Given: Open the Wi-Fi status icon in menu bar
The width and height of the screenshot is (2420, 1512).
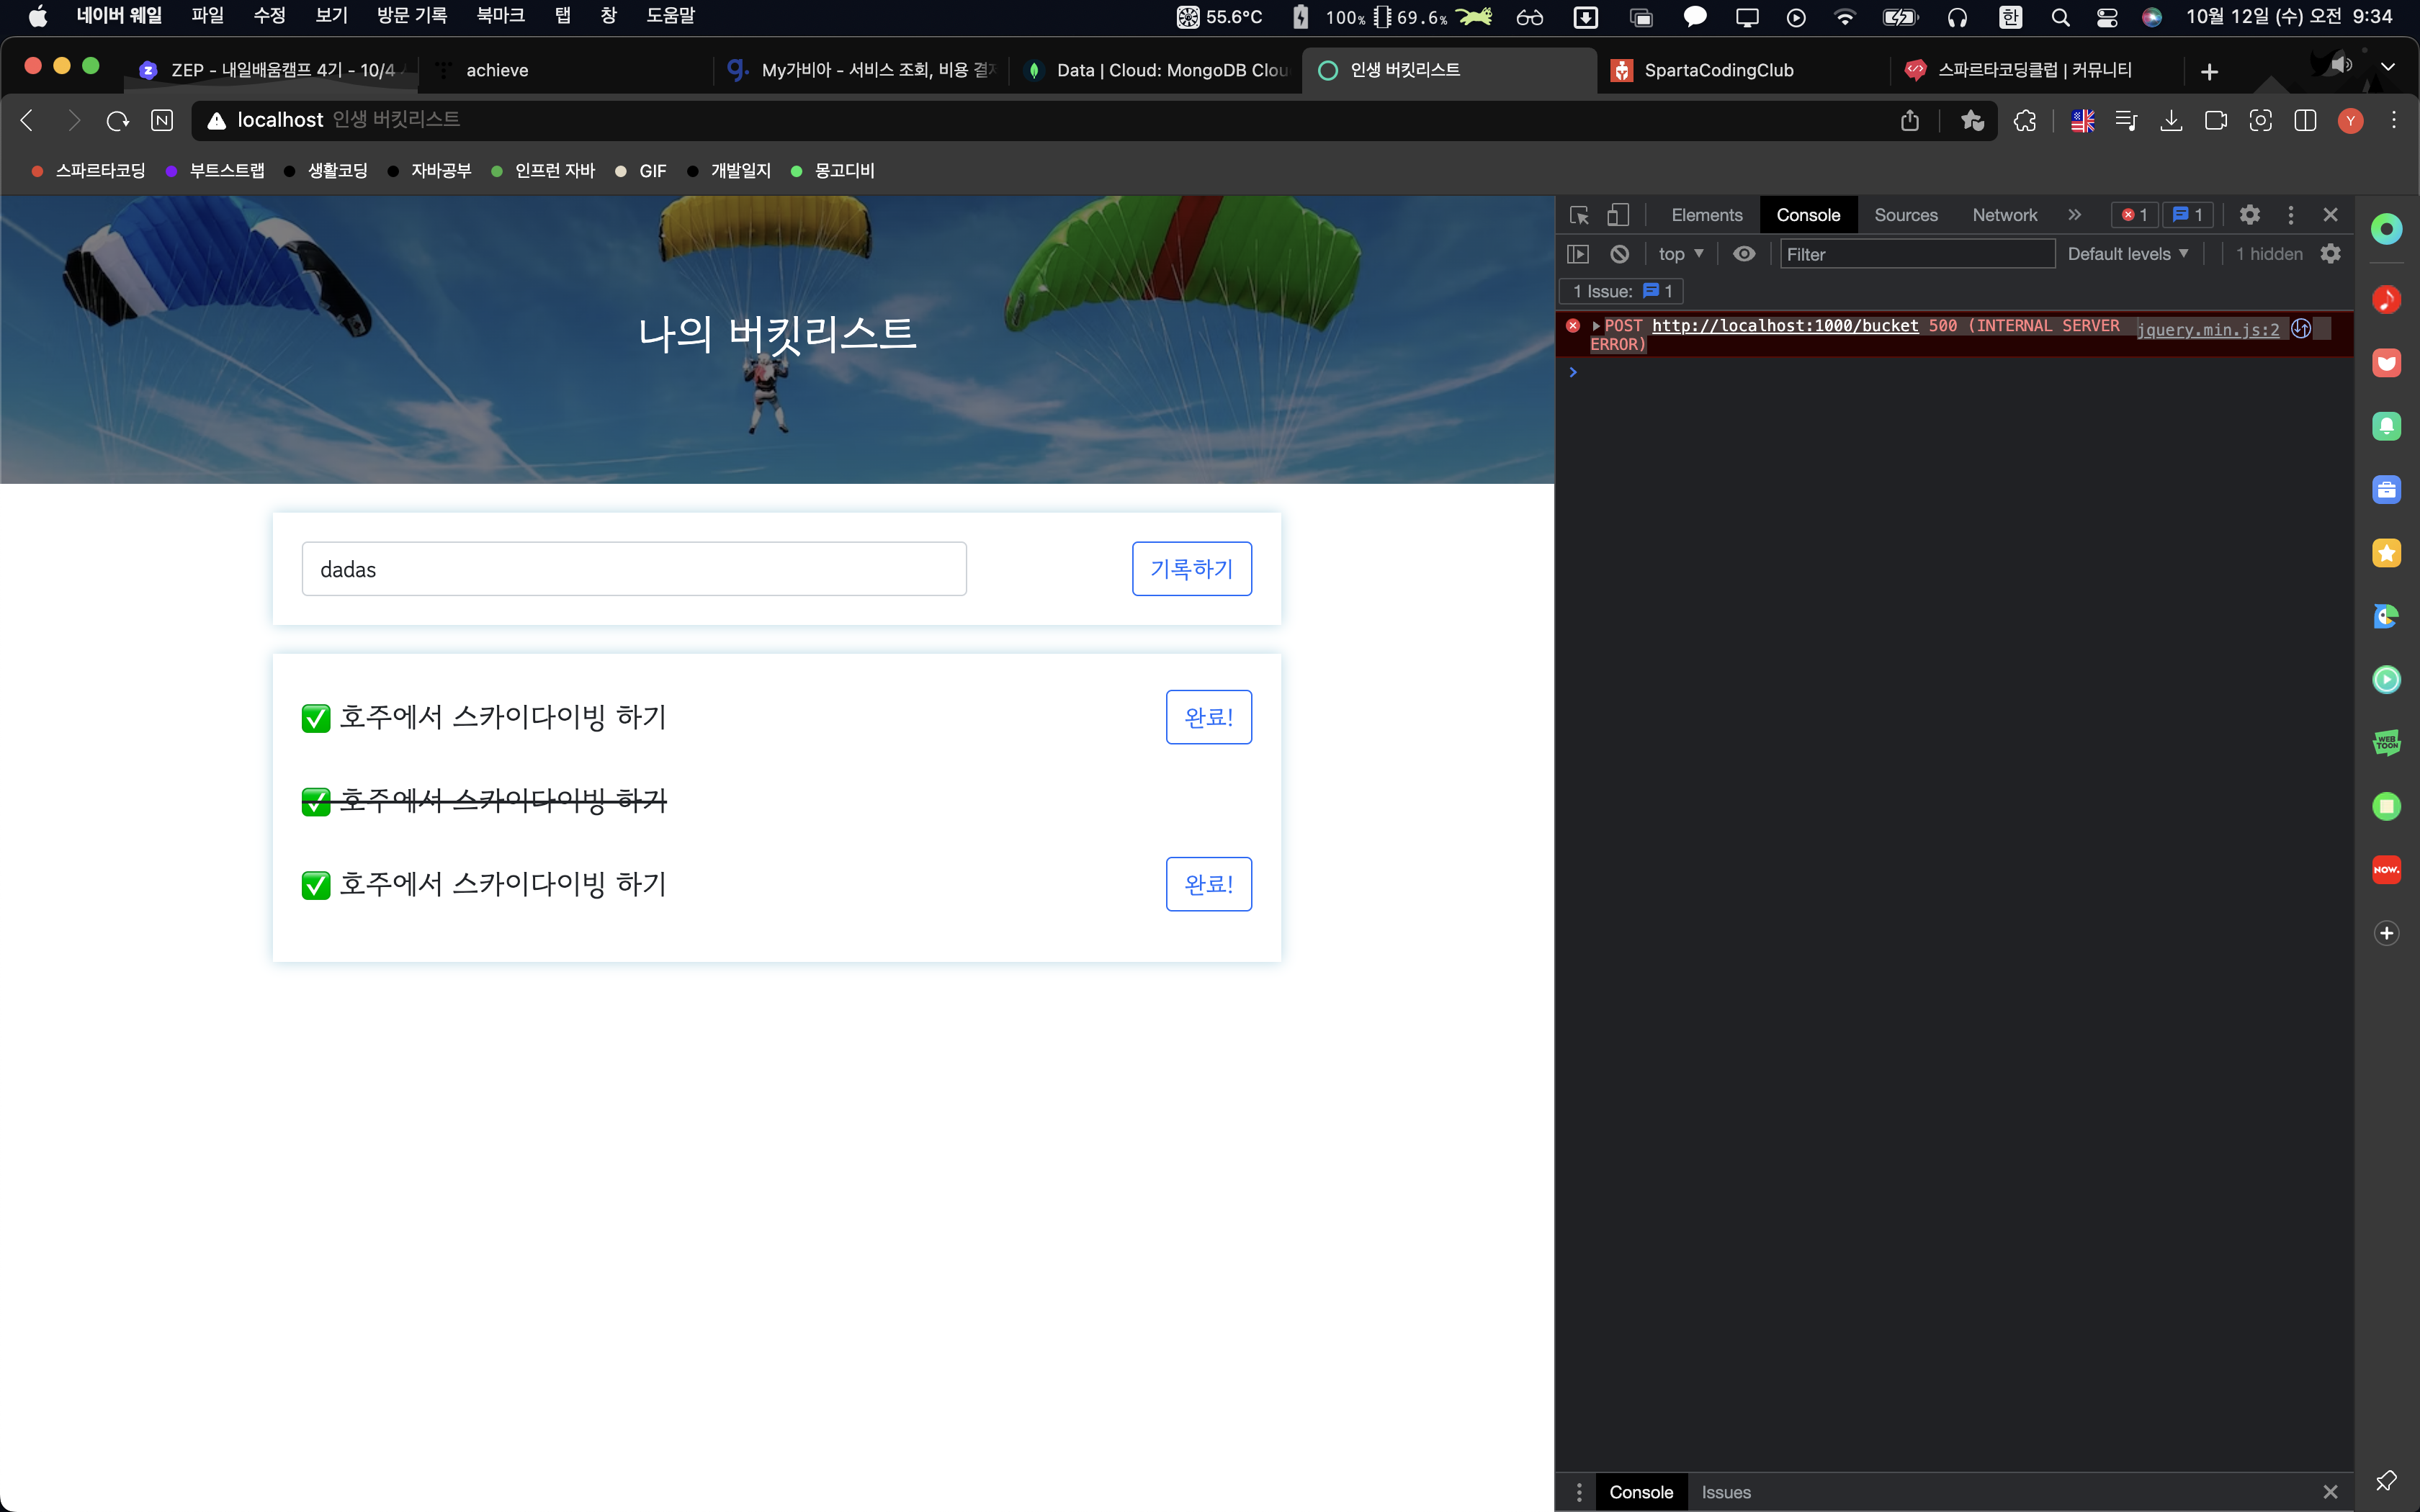Looking at the screenshot, I should pyautogui.click(x=1845, y=17).
